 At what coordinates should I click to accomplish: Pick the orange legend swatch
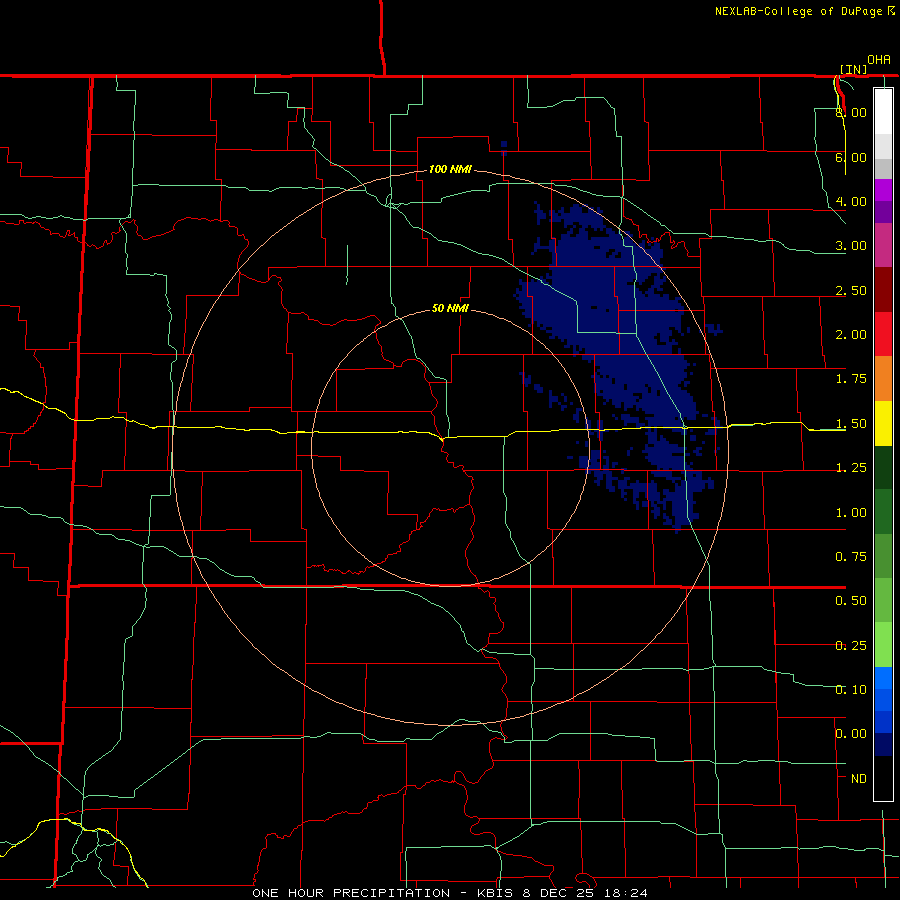pos(883,379)
